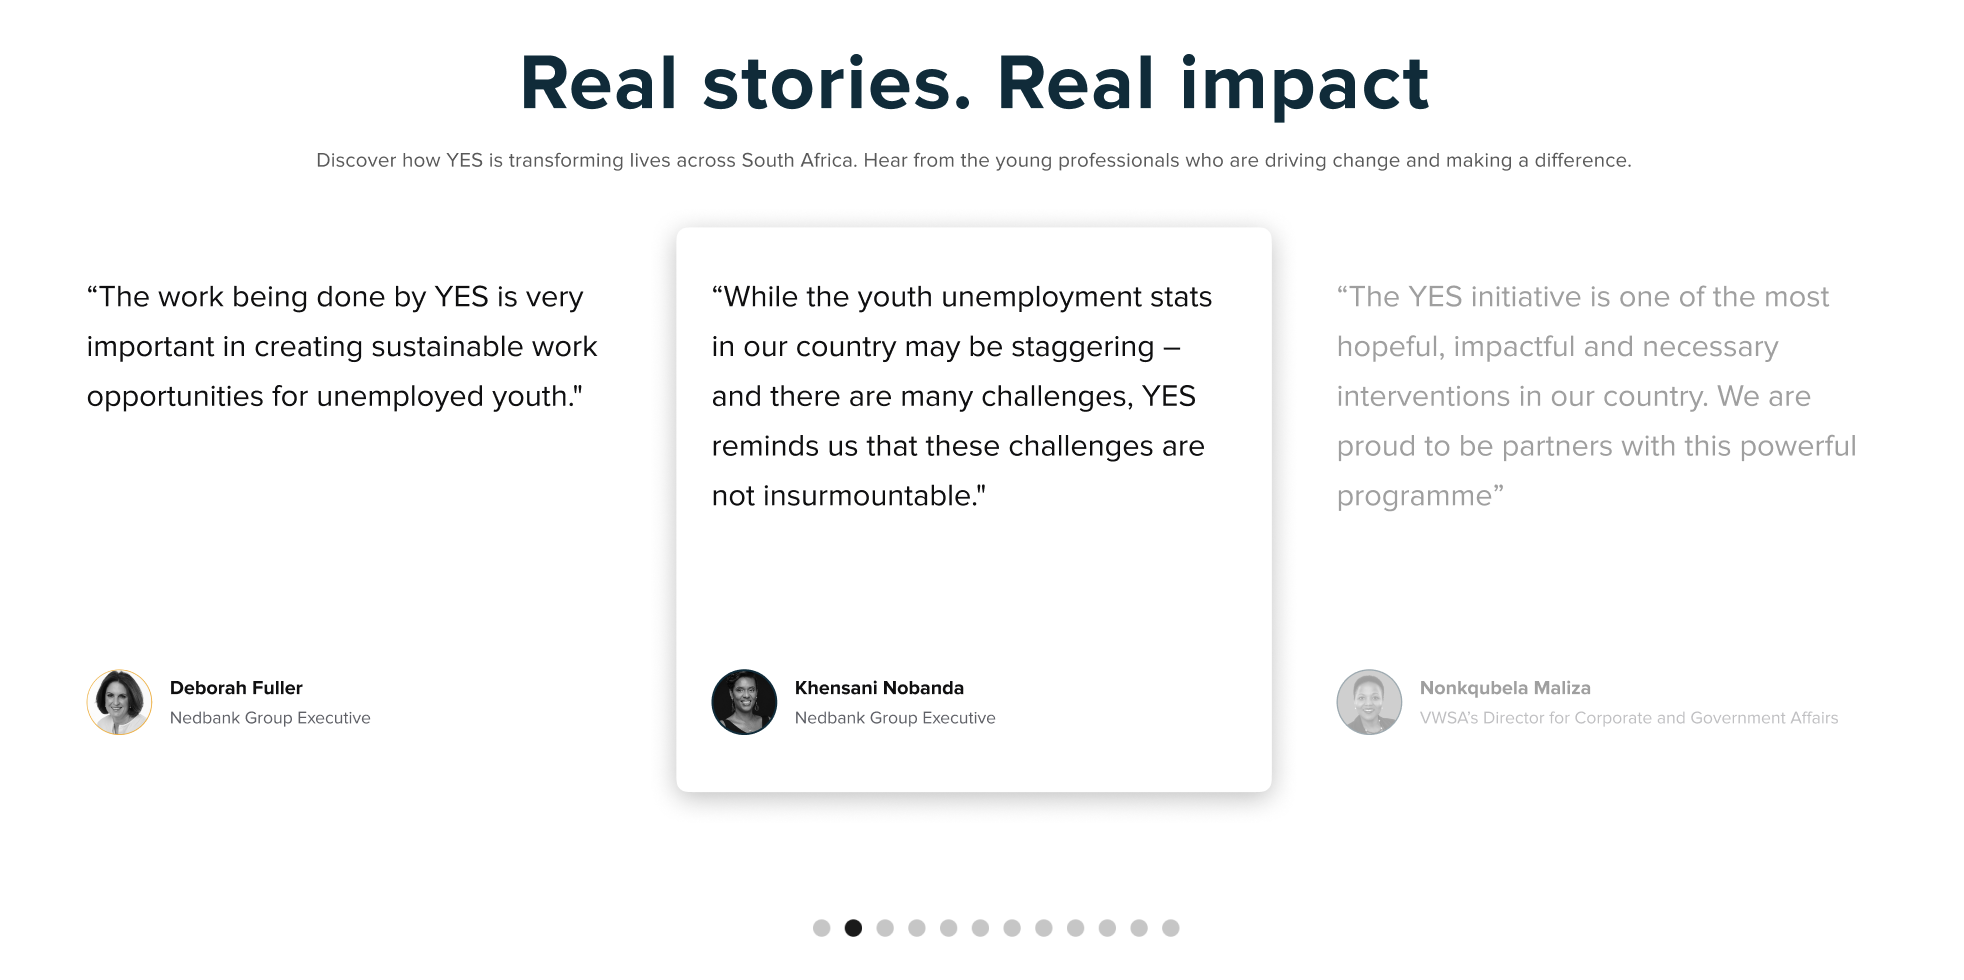The height and width of the screenshot is (980, 1964).
Task: Jump to the third carousel dot
Action: [885, 928]
